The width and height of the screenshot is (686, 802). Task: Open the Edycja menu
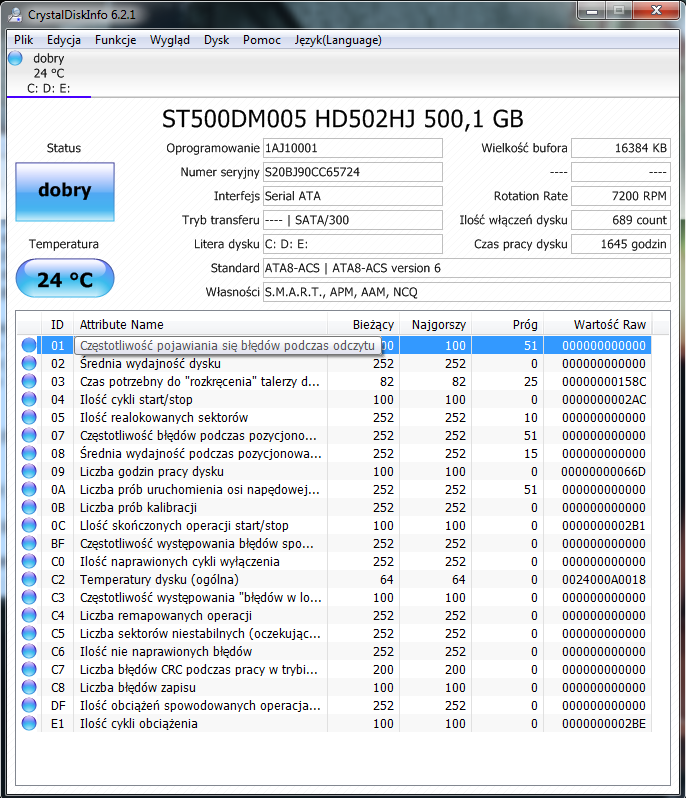coord(63,40)
